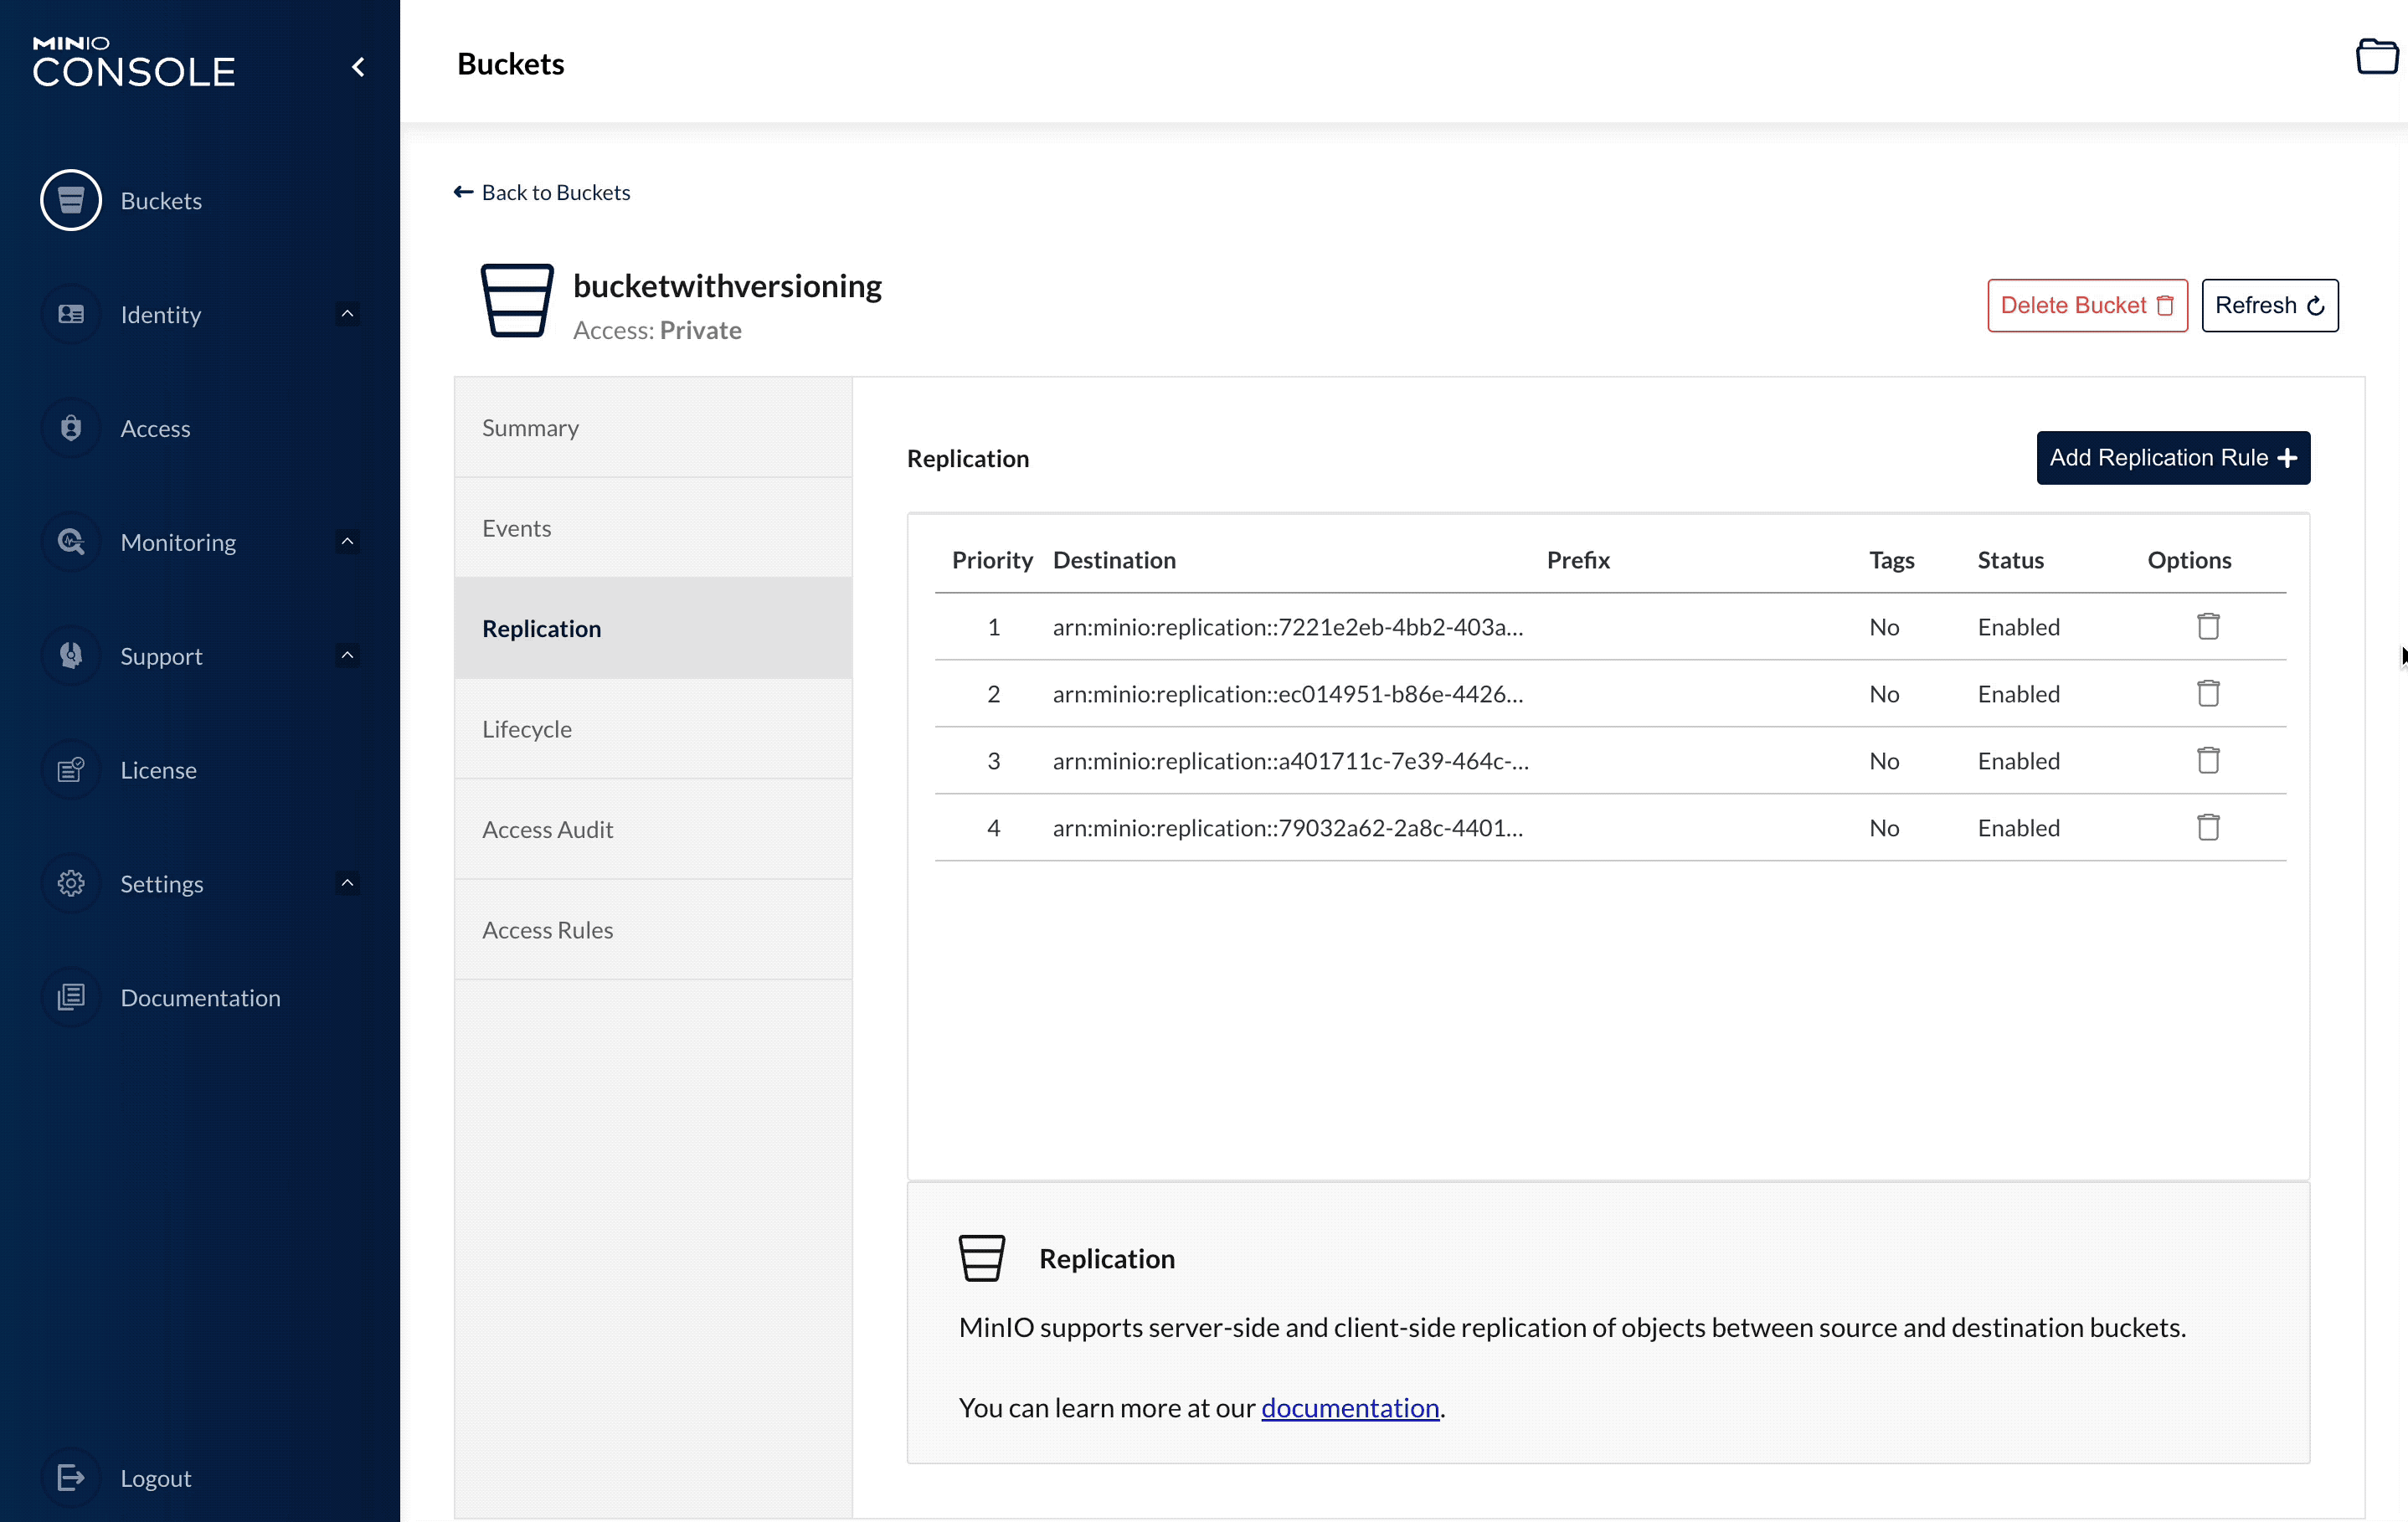Screen dimensions: 2408x1522
Task: Follow the documentation hyperlink
Action: 1349,1407
